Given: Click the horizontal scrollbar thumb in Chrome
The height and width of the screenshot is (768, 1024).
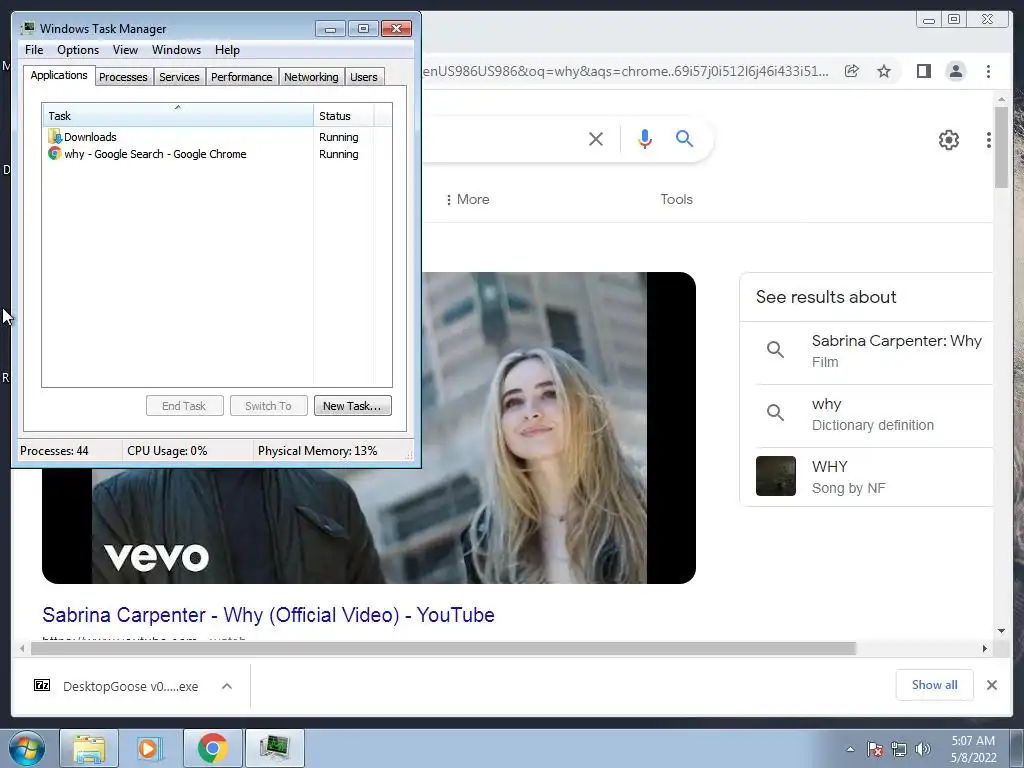Looking at the screenshot, I should coord(443,648).
